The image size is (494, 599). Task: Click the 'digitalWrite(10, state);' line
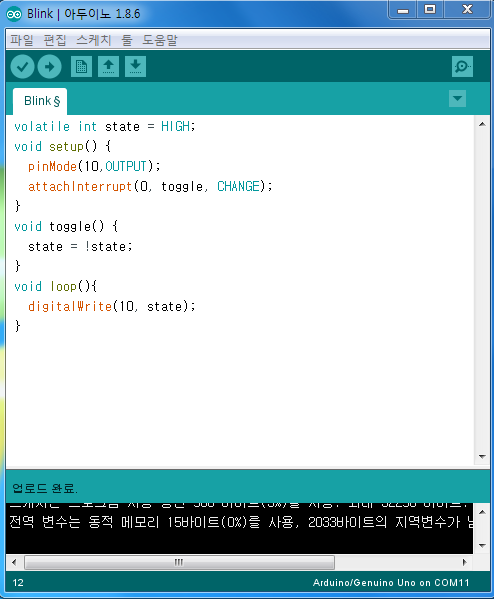(112, 306)
